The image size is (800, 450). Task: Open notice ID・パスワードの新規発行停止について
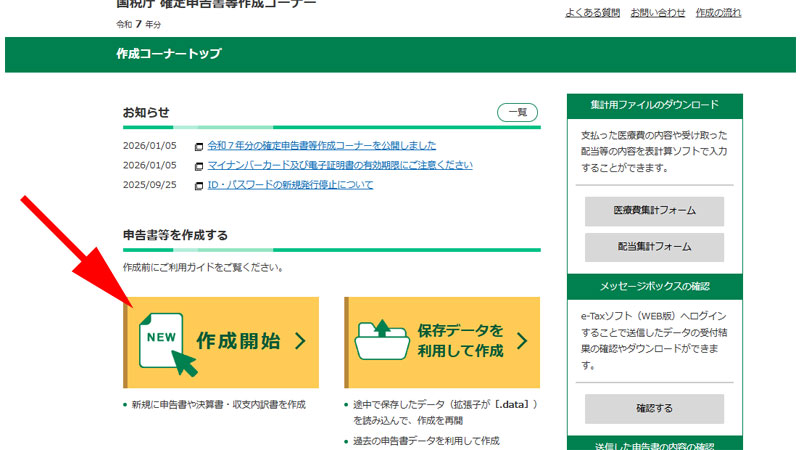[290, 185]
